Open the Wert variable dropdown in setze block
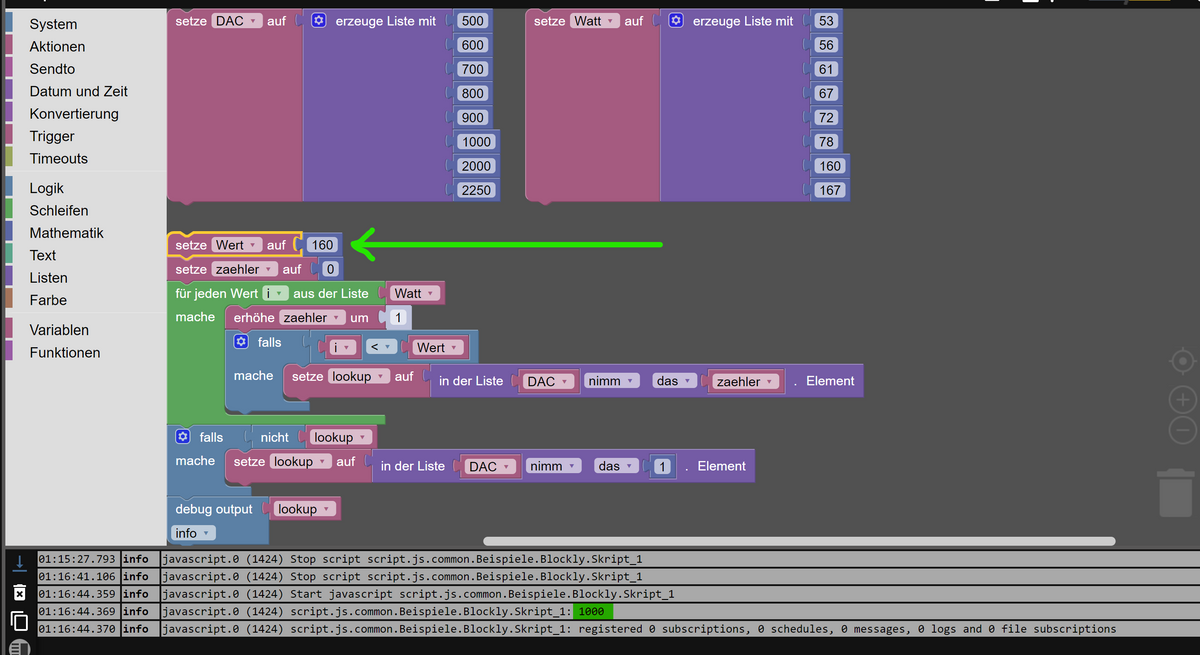 coord(237,245)
